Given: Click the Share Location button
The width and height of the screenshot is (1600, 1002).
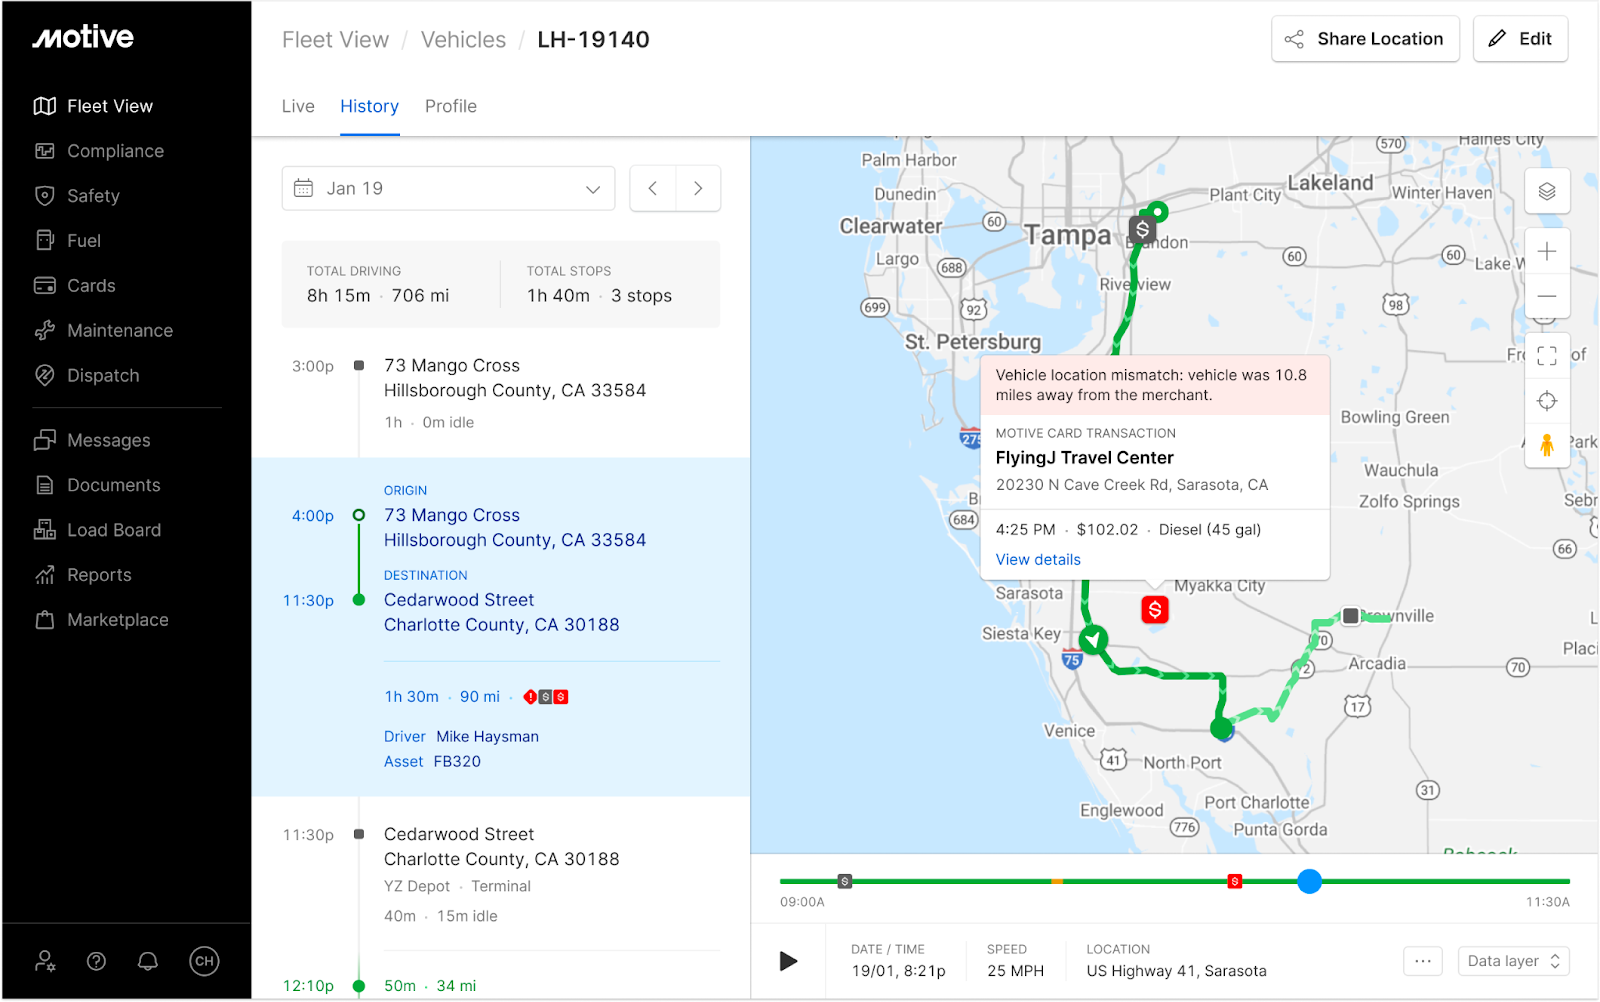Looking at the screenshot, I should [x=1365, y=39].
